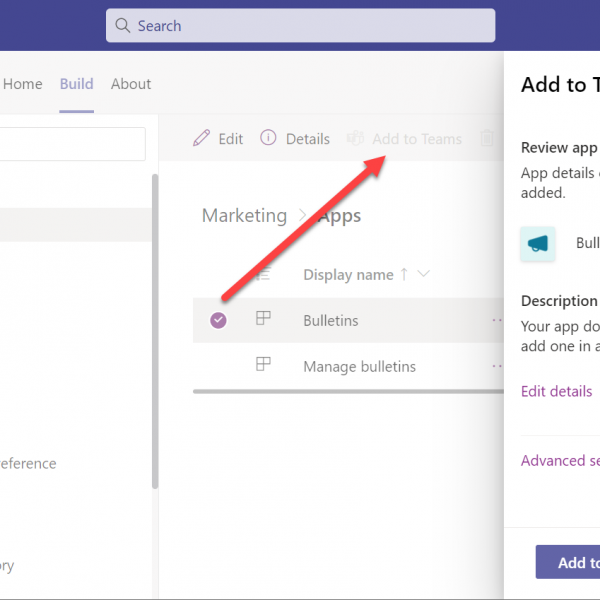Image resolution: width=600 pixels, height=600 pixels.
Task: Open more options for Bulletins row
Action: (496, 320)
